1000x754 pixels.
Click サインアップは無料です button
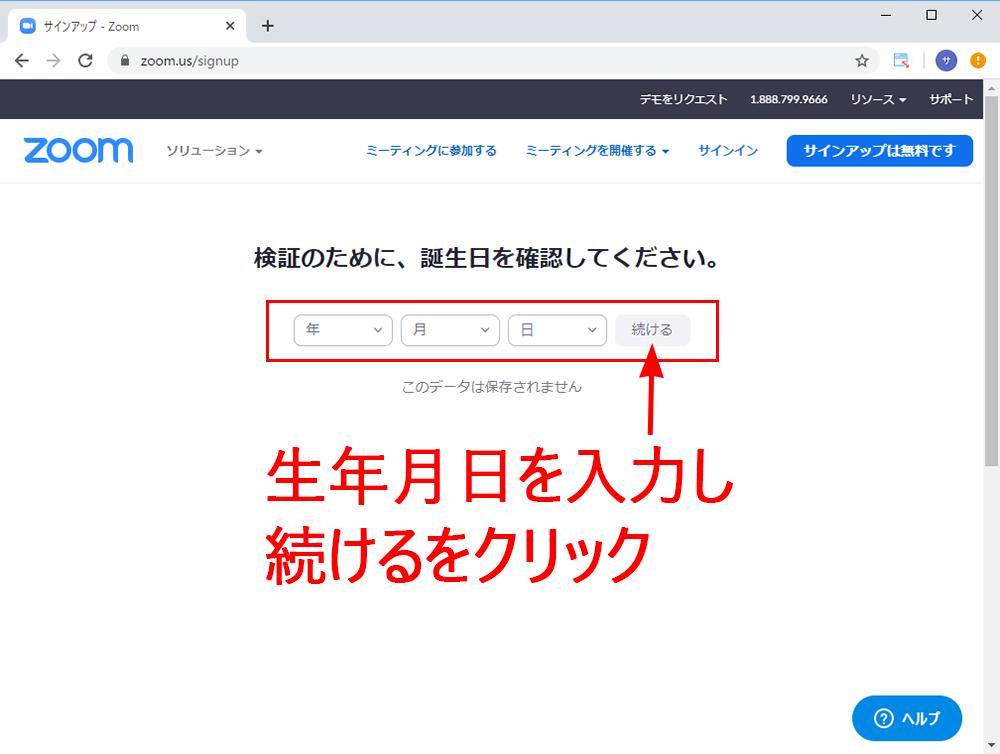tap(879, 151)
